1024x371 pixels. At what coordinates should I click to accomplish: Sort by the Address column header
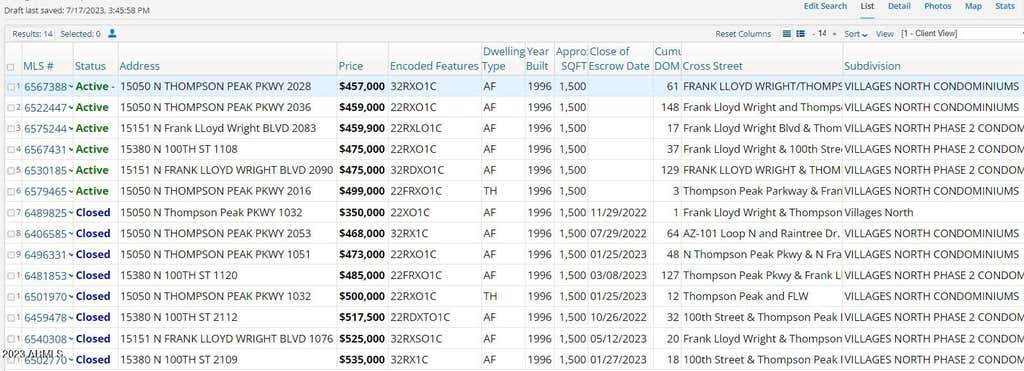click(139, 66)
